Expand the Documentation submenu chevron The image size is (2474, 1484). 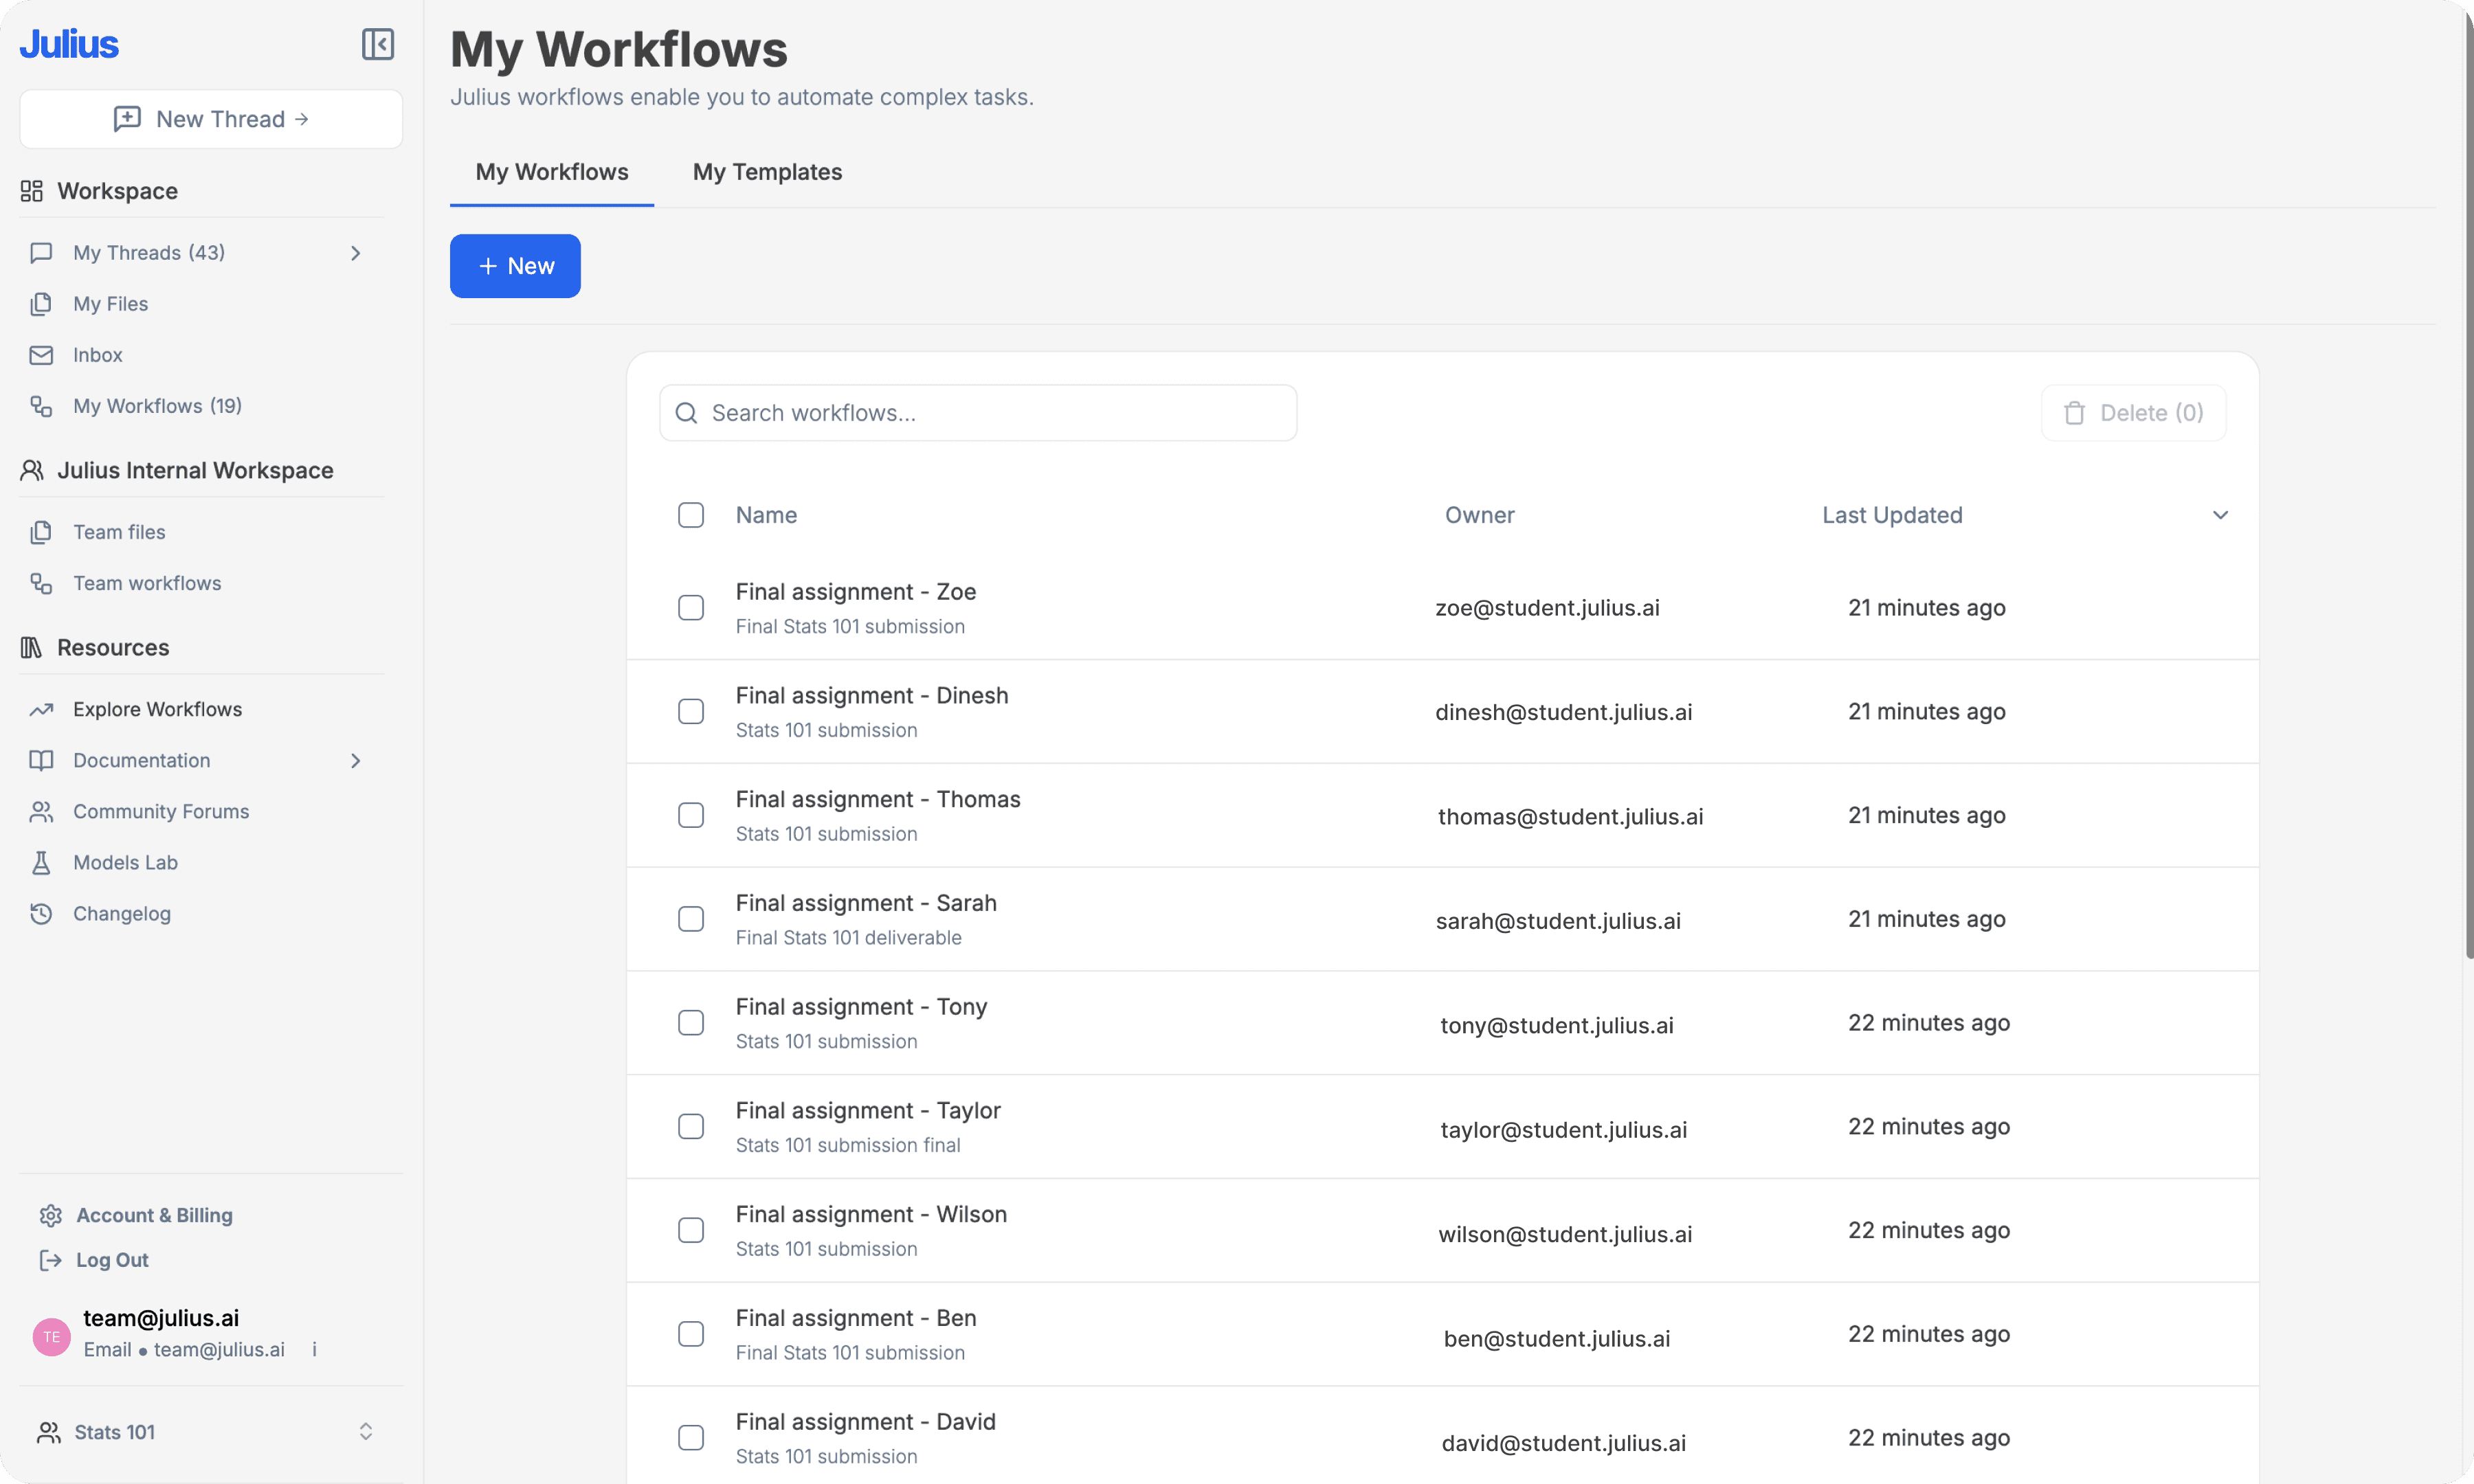(x=355, y=760)
